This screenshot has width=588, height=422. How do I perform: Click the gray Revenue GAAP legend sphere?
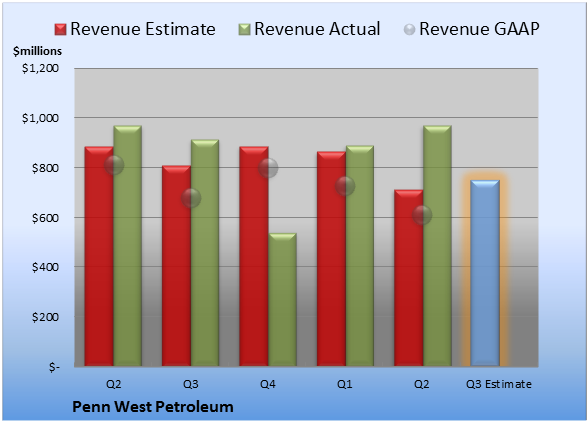[409, 30]
